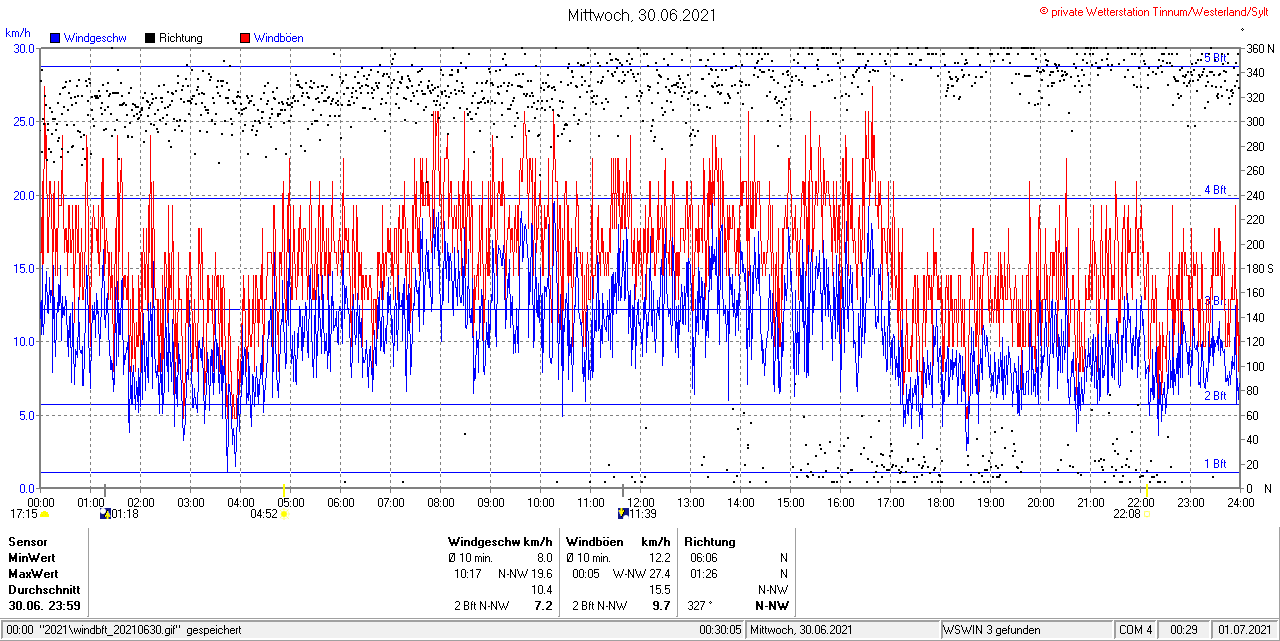This screenshot has width=1280, height=641.
Task: Click the '24:00' time axis label
Action: tap(1241, 502)
